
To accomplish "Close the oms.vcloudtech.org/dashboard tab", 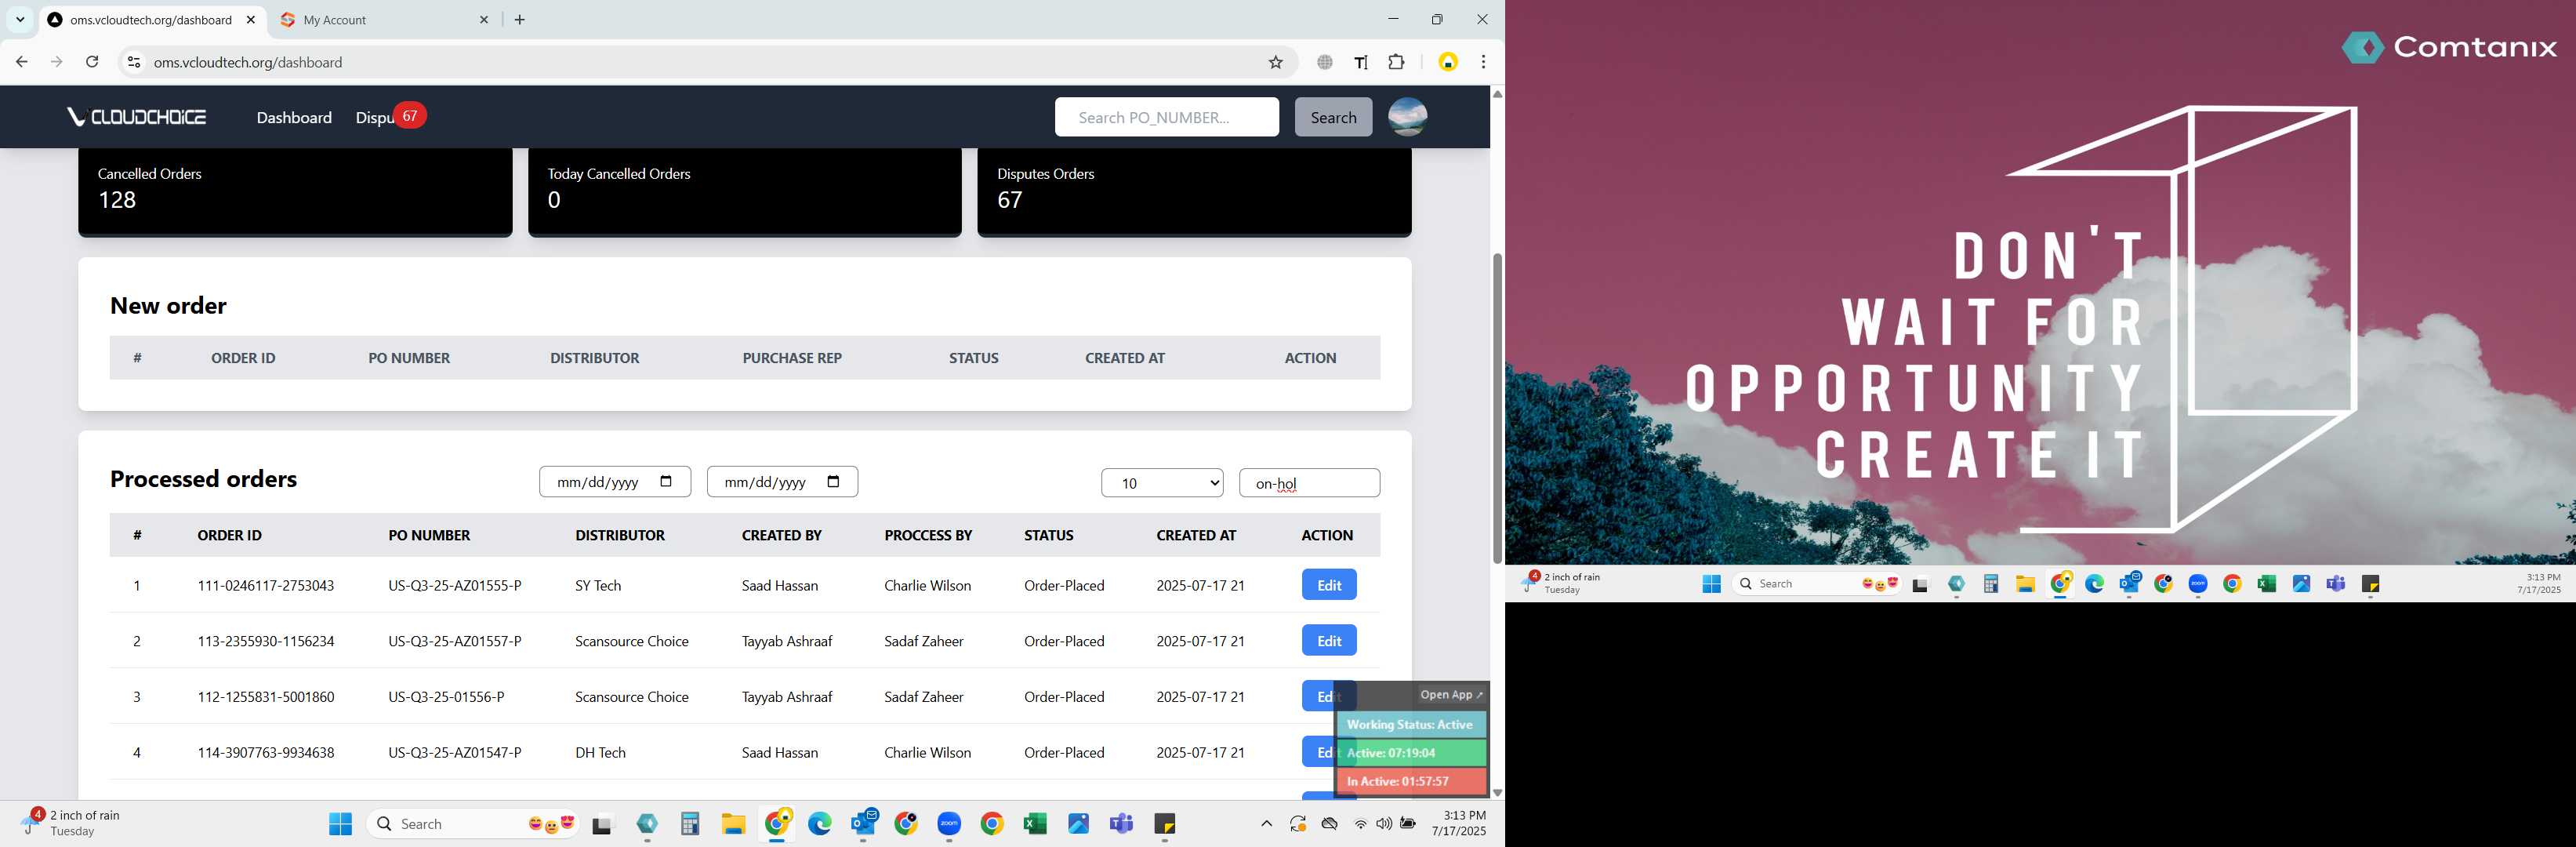I will coord(251,20).
